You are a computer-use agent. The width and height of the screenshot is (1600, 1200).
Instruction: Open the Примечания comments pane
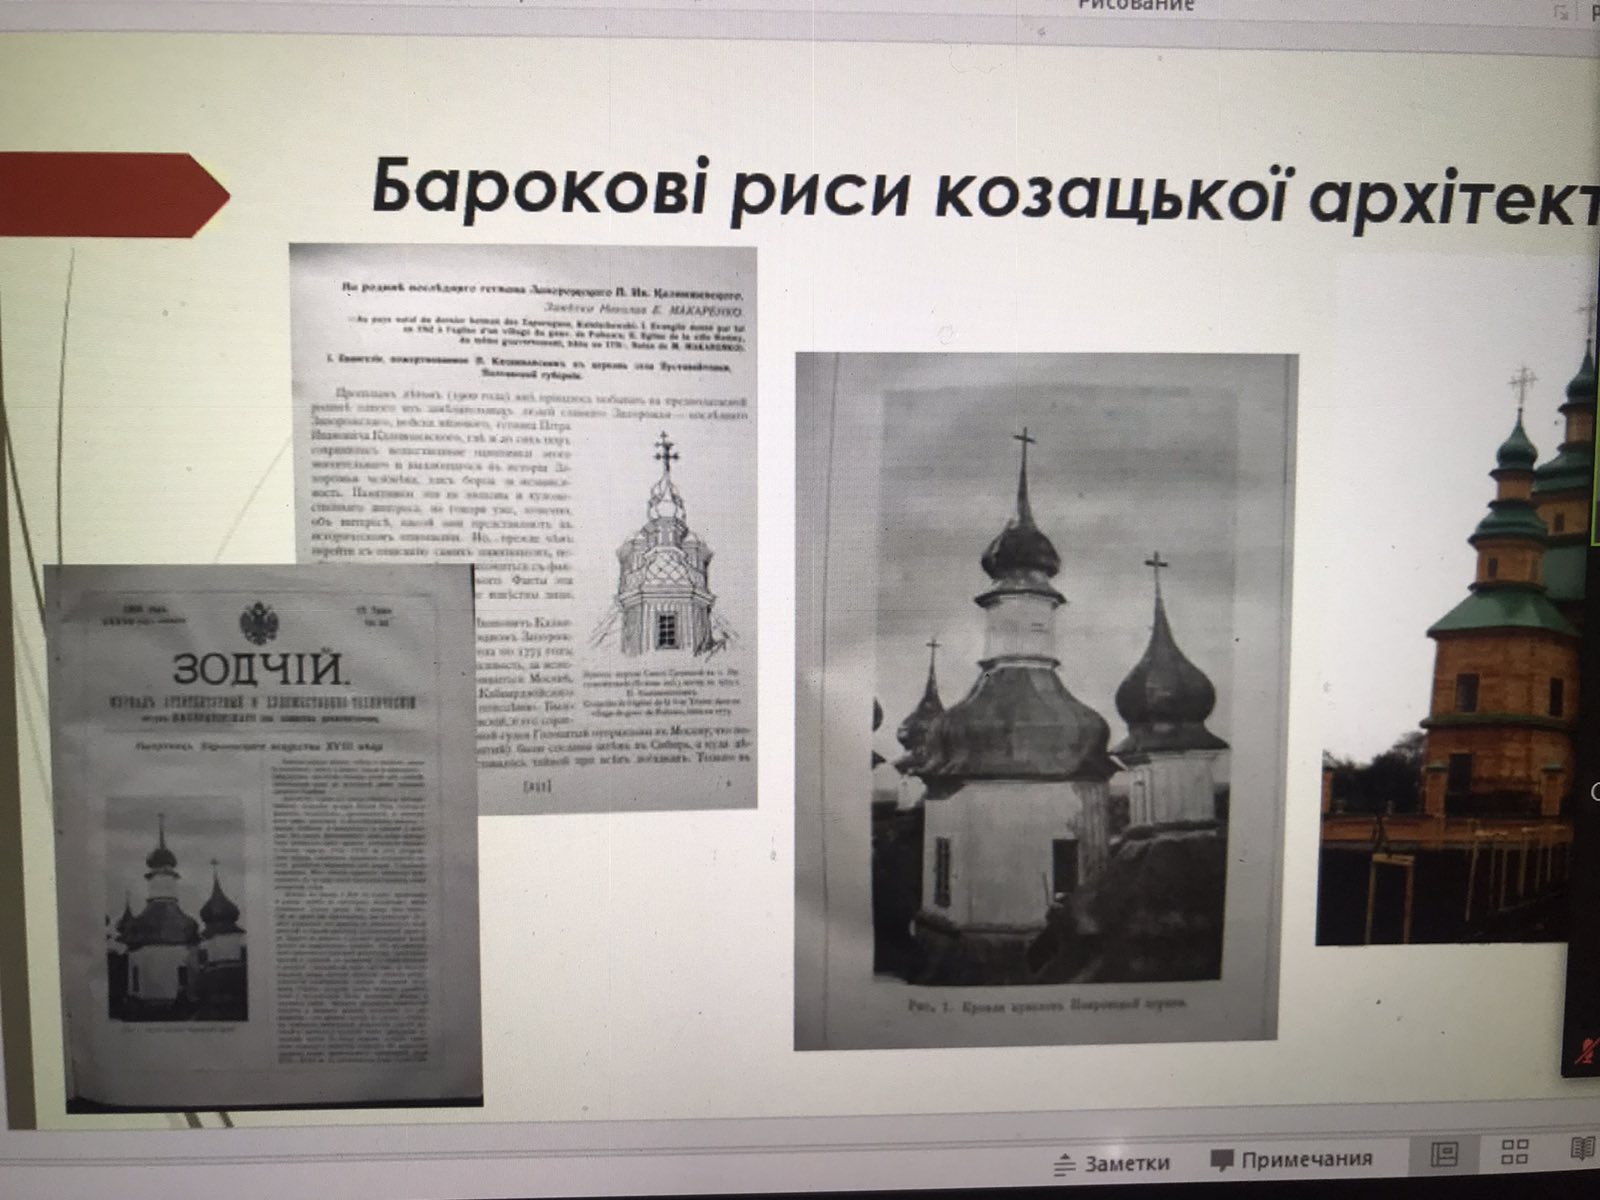point(1292,1160)
